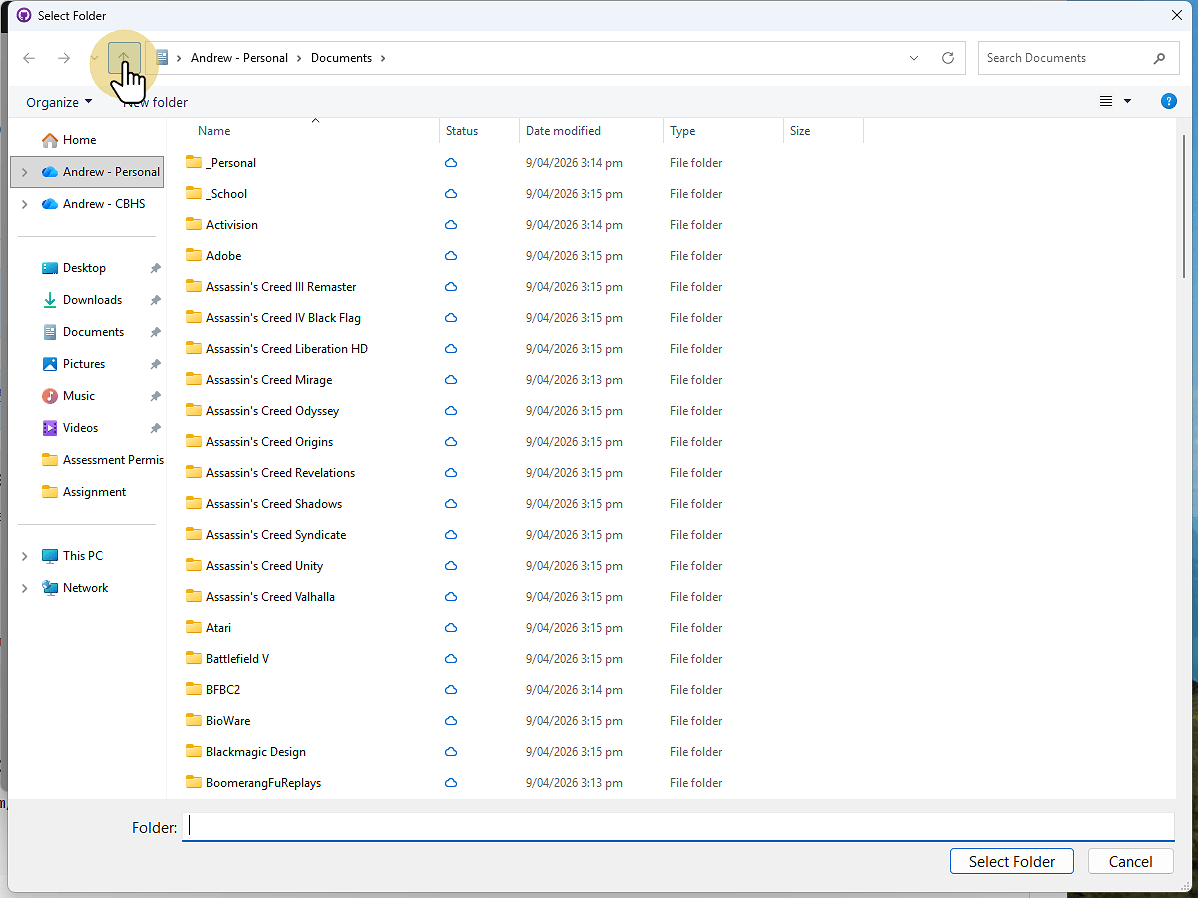Click the Date modified column header

pos(563,131)
